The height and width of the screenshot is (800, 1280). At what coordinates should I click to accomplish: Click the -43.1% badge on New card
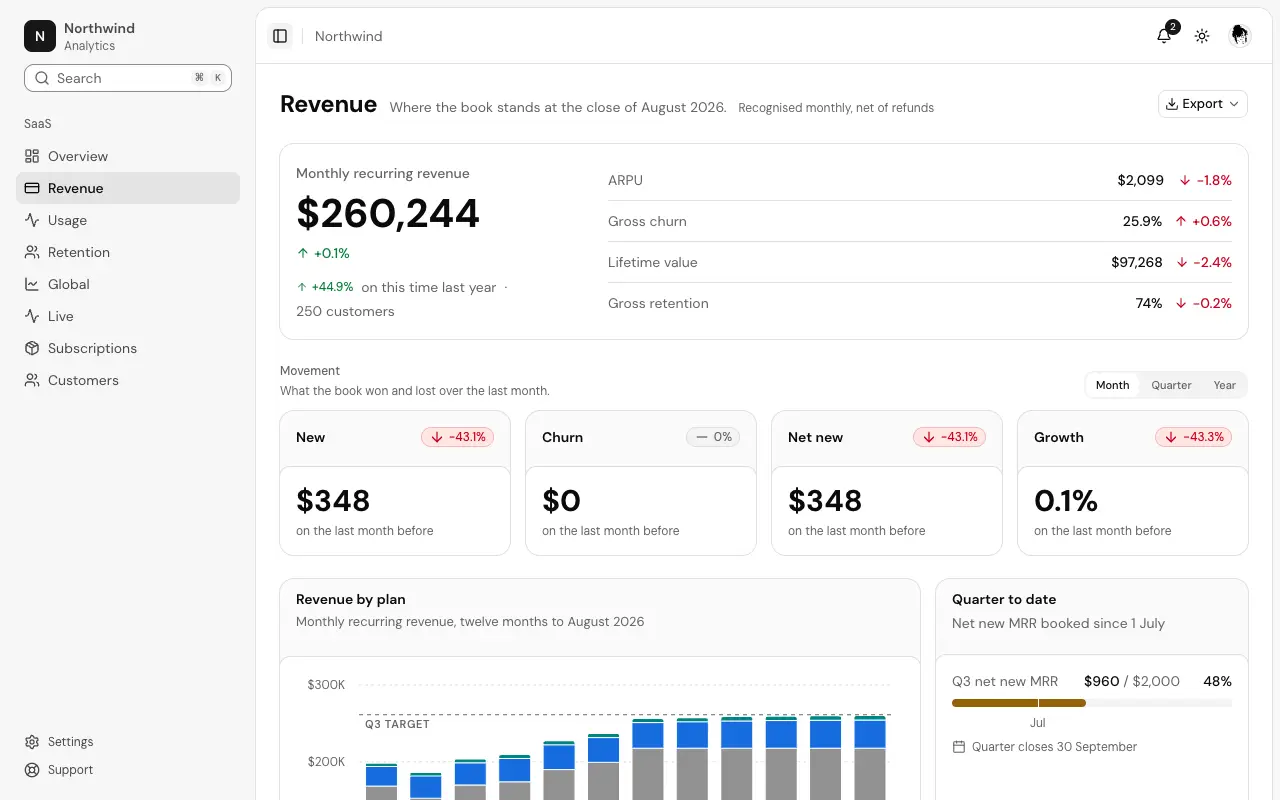tap(457, 437)
